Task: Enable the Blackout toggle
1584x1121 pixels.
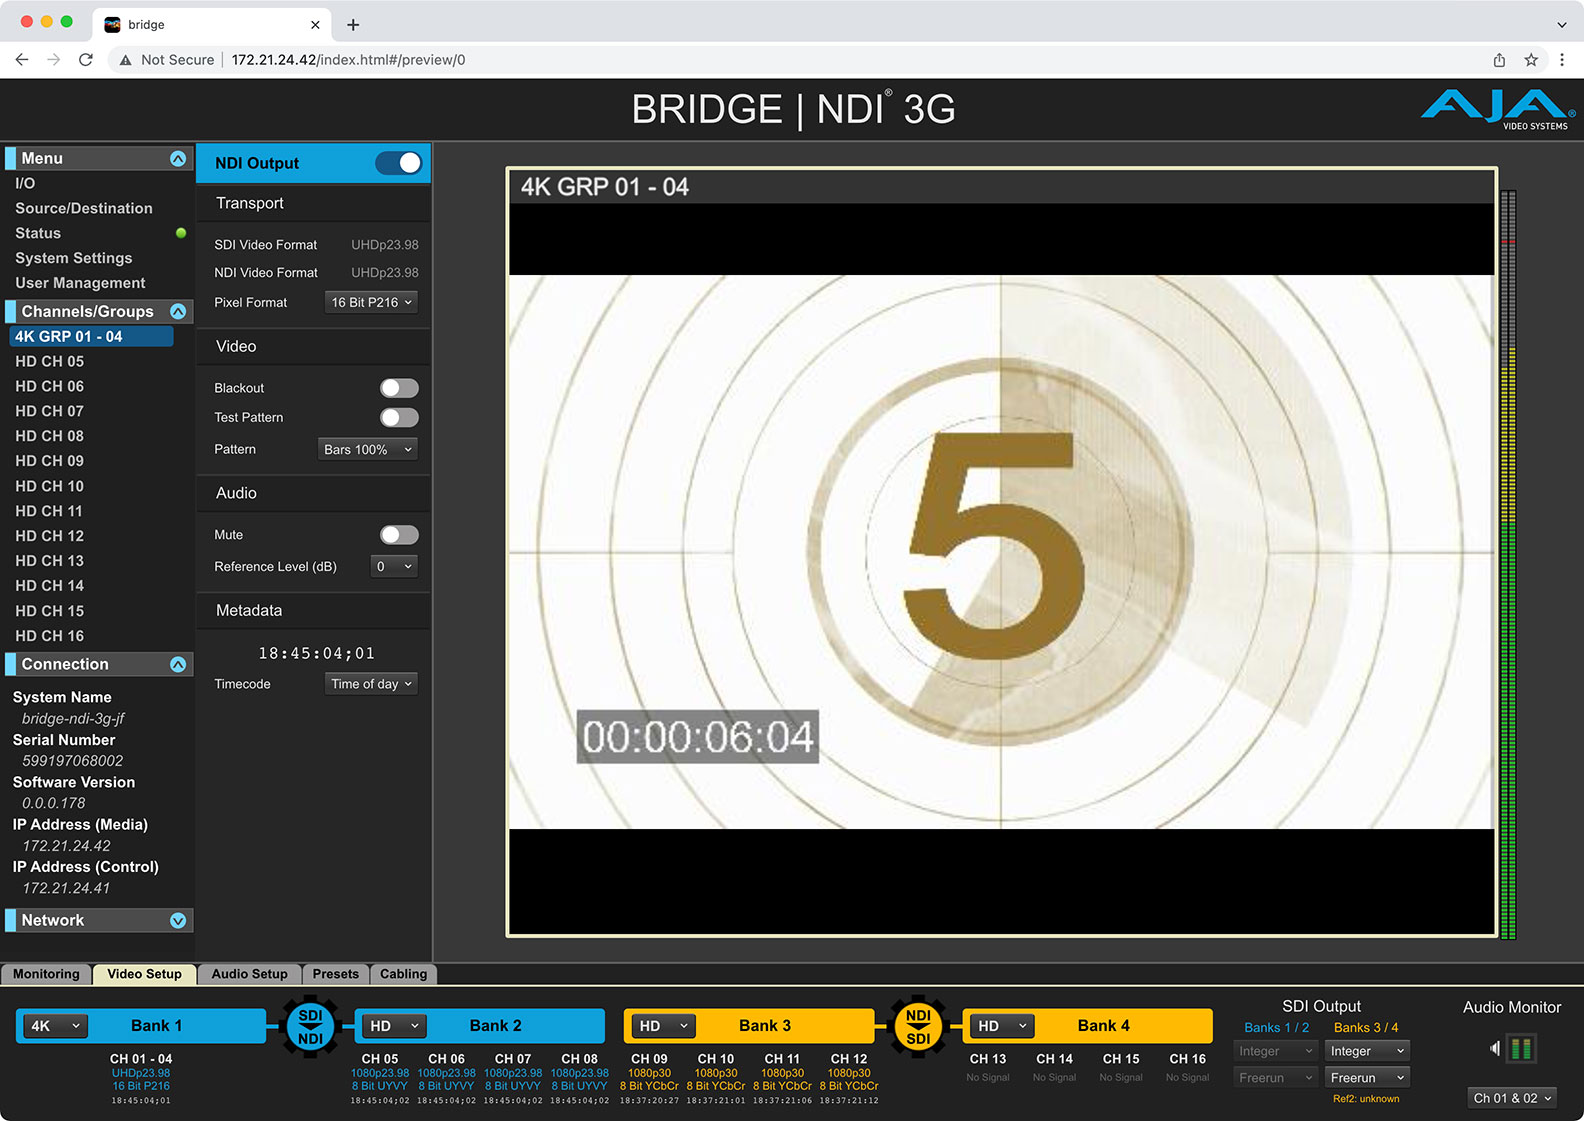Action: click(399, 388)
